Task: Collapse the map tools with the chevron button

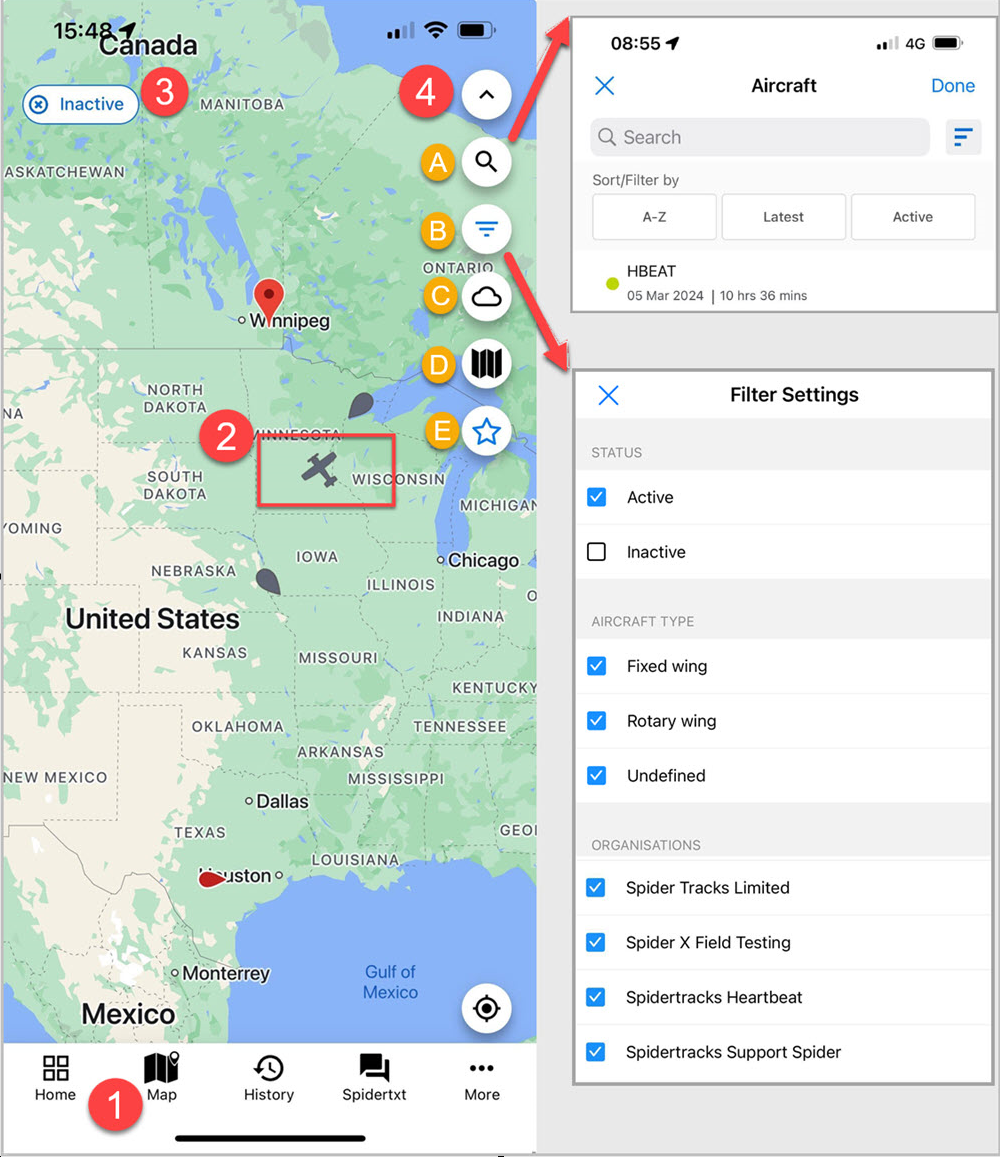Action: point(486,94)
